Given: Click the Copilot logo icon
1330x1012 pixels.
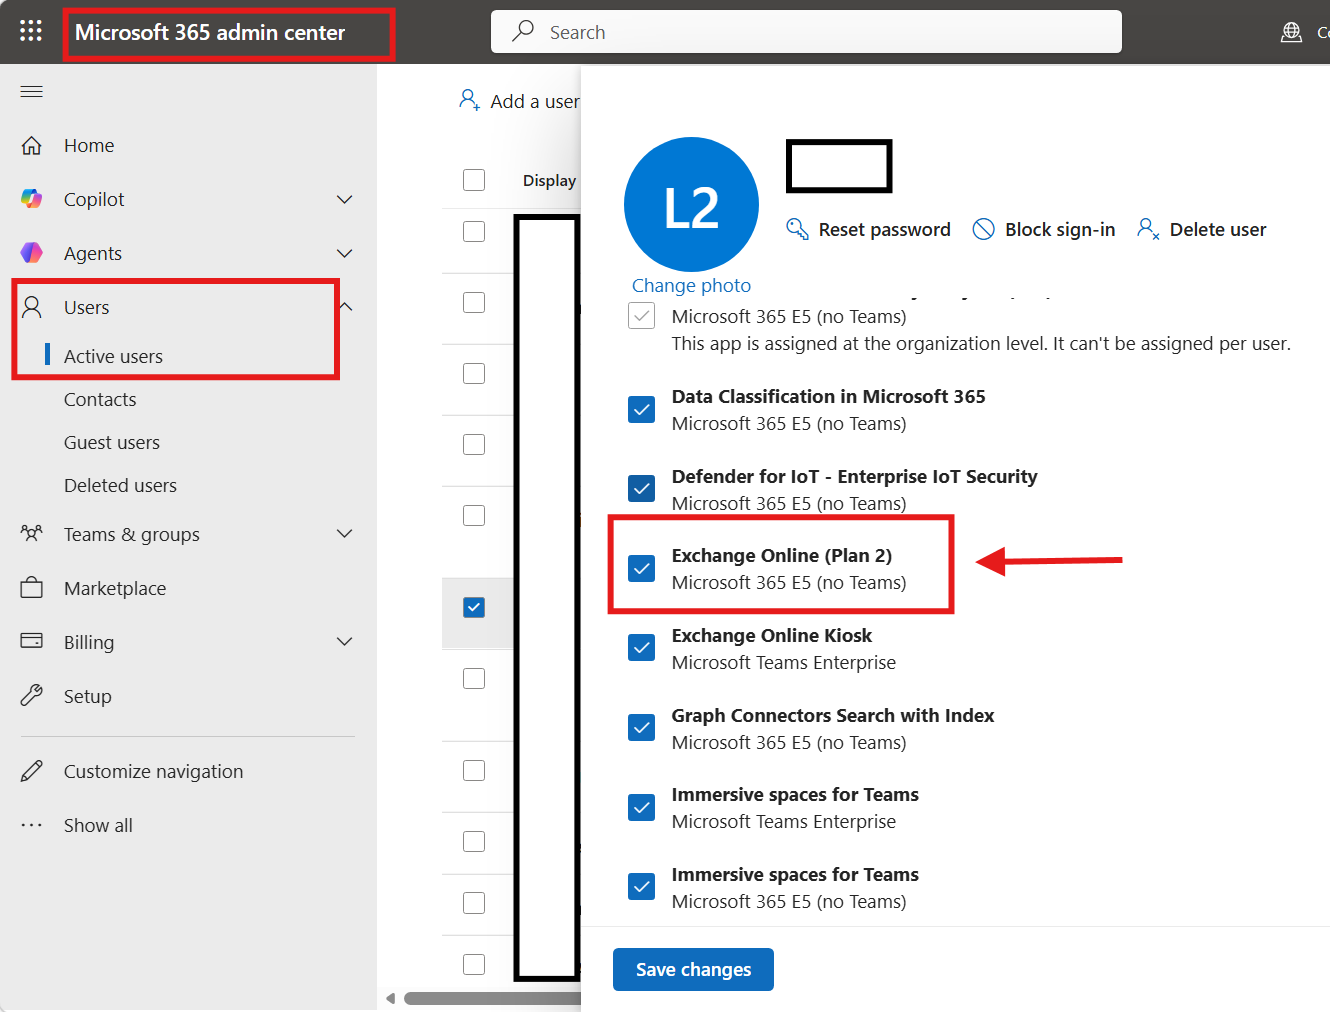Looking at the screenshot, I should (x=32, y=199).
